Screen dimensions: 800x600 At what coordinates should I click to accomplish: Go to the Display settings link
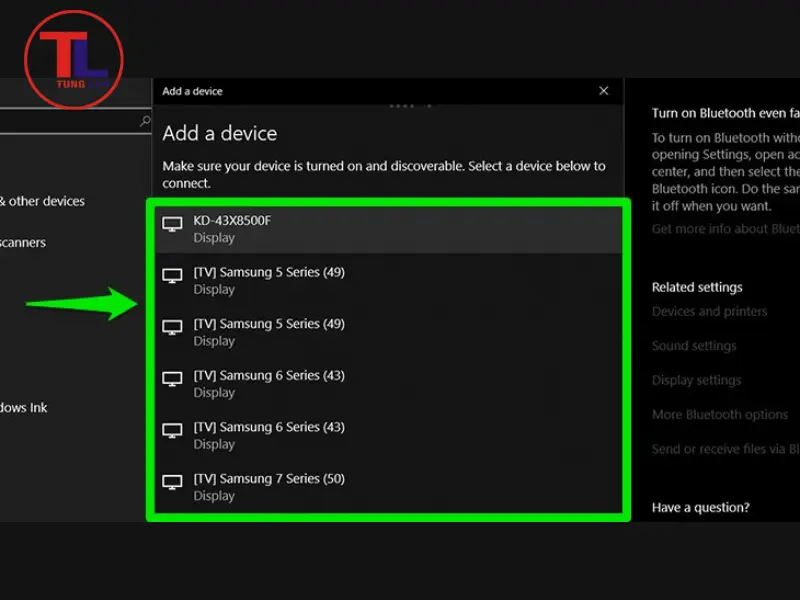click(696, 380)
